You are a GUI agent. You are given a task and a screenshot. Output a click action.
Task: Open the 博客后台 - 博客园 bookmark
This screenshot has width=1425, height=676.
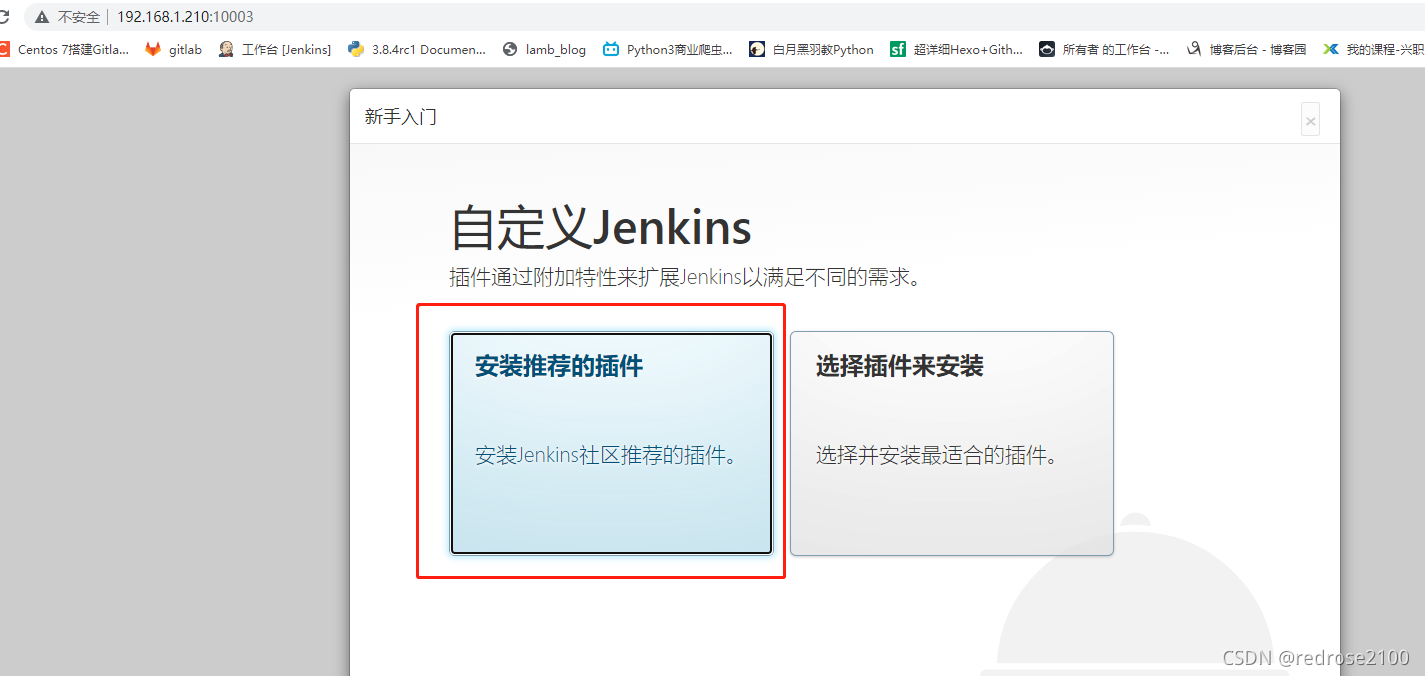[1246, 49]
